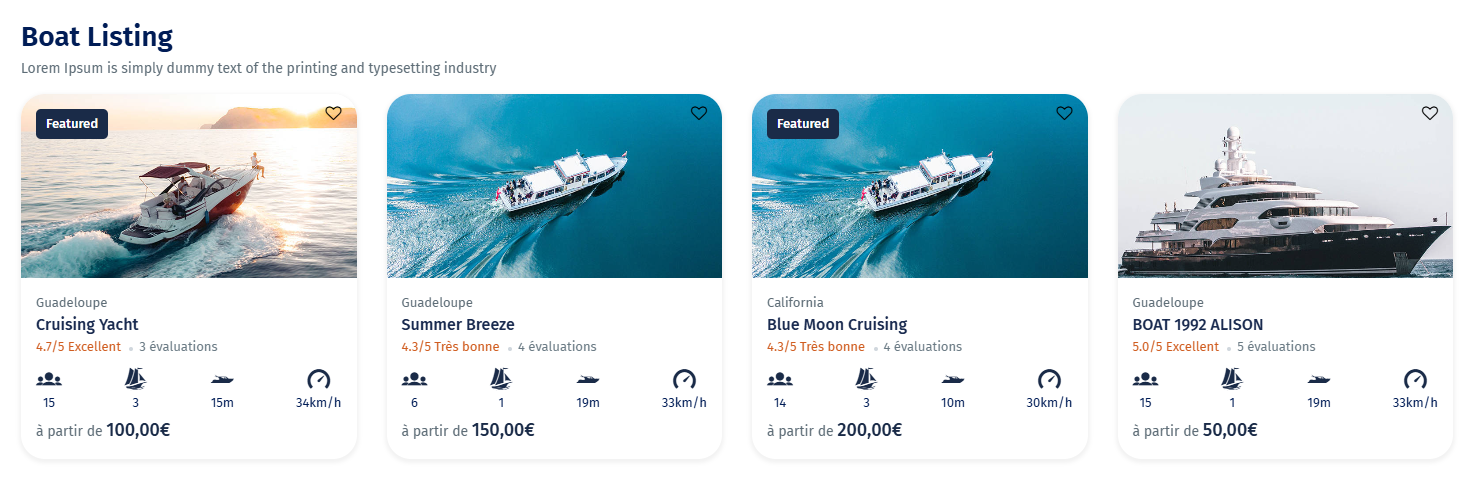Click speedometer icon on BOAT 1992 ALISON card
This screenshot has height=481, width=1482.
tap(1414, 379)
